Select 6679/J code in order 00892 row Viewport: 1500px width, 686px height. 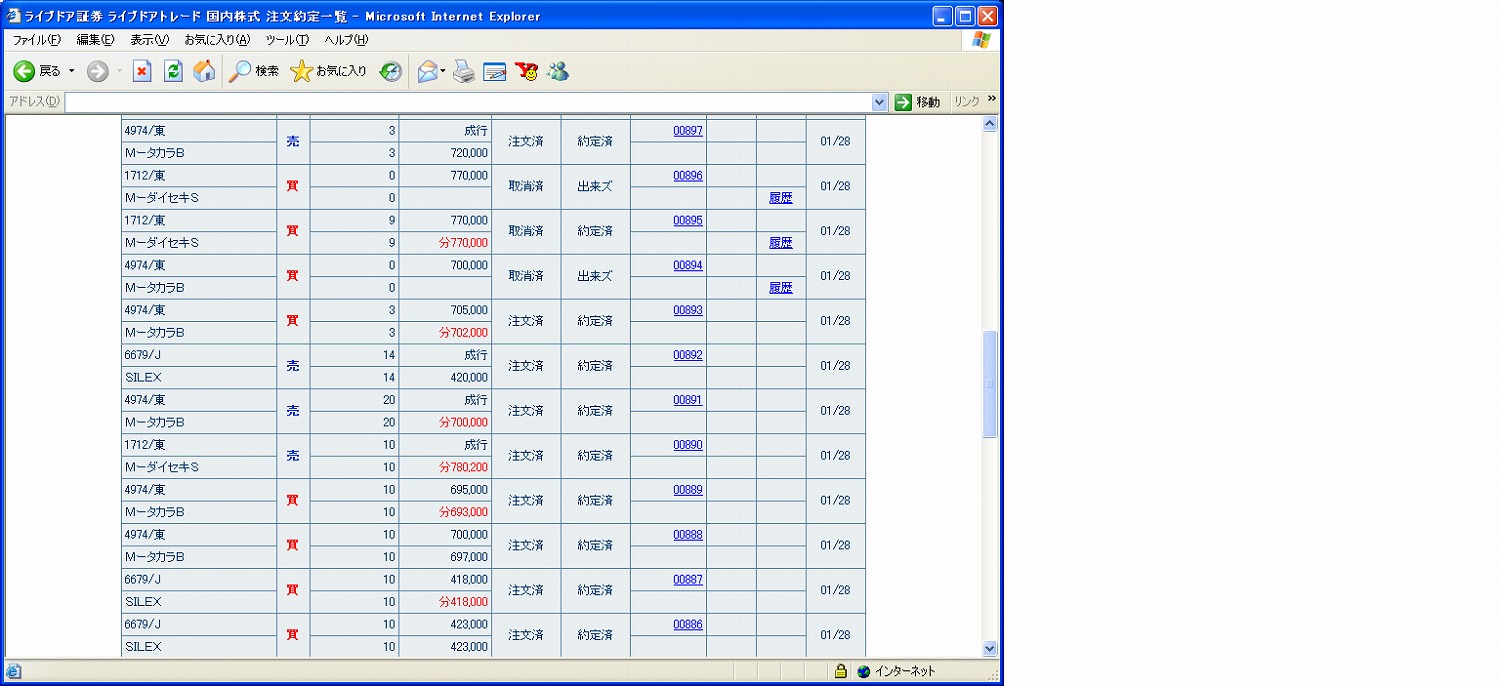pos(142,355)
